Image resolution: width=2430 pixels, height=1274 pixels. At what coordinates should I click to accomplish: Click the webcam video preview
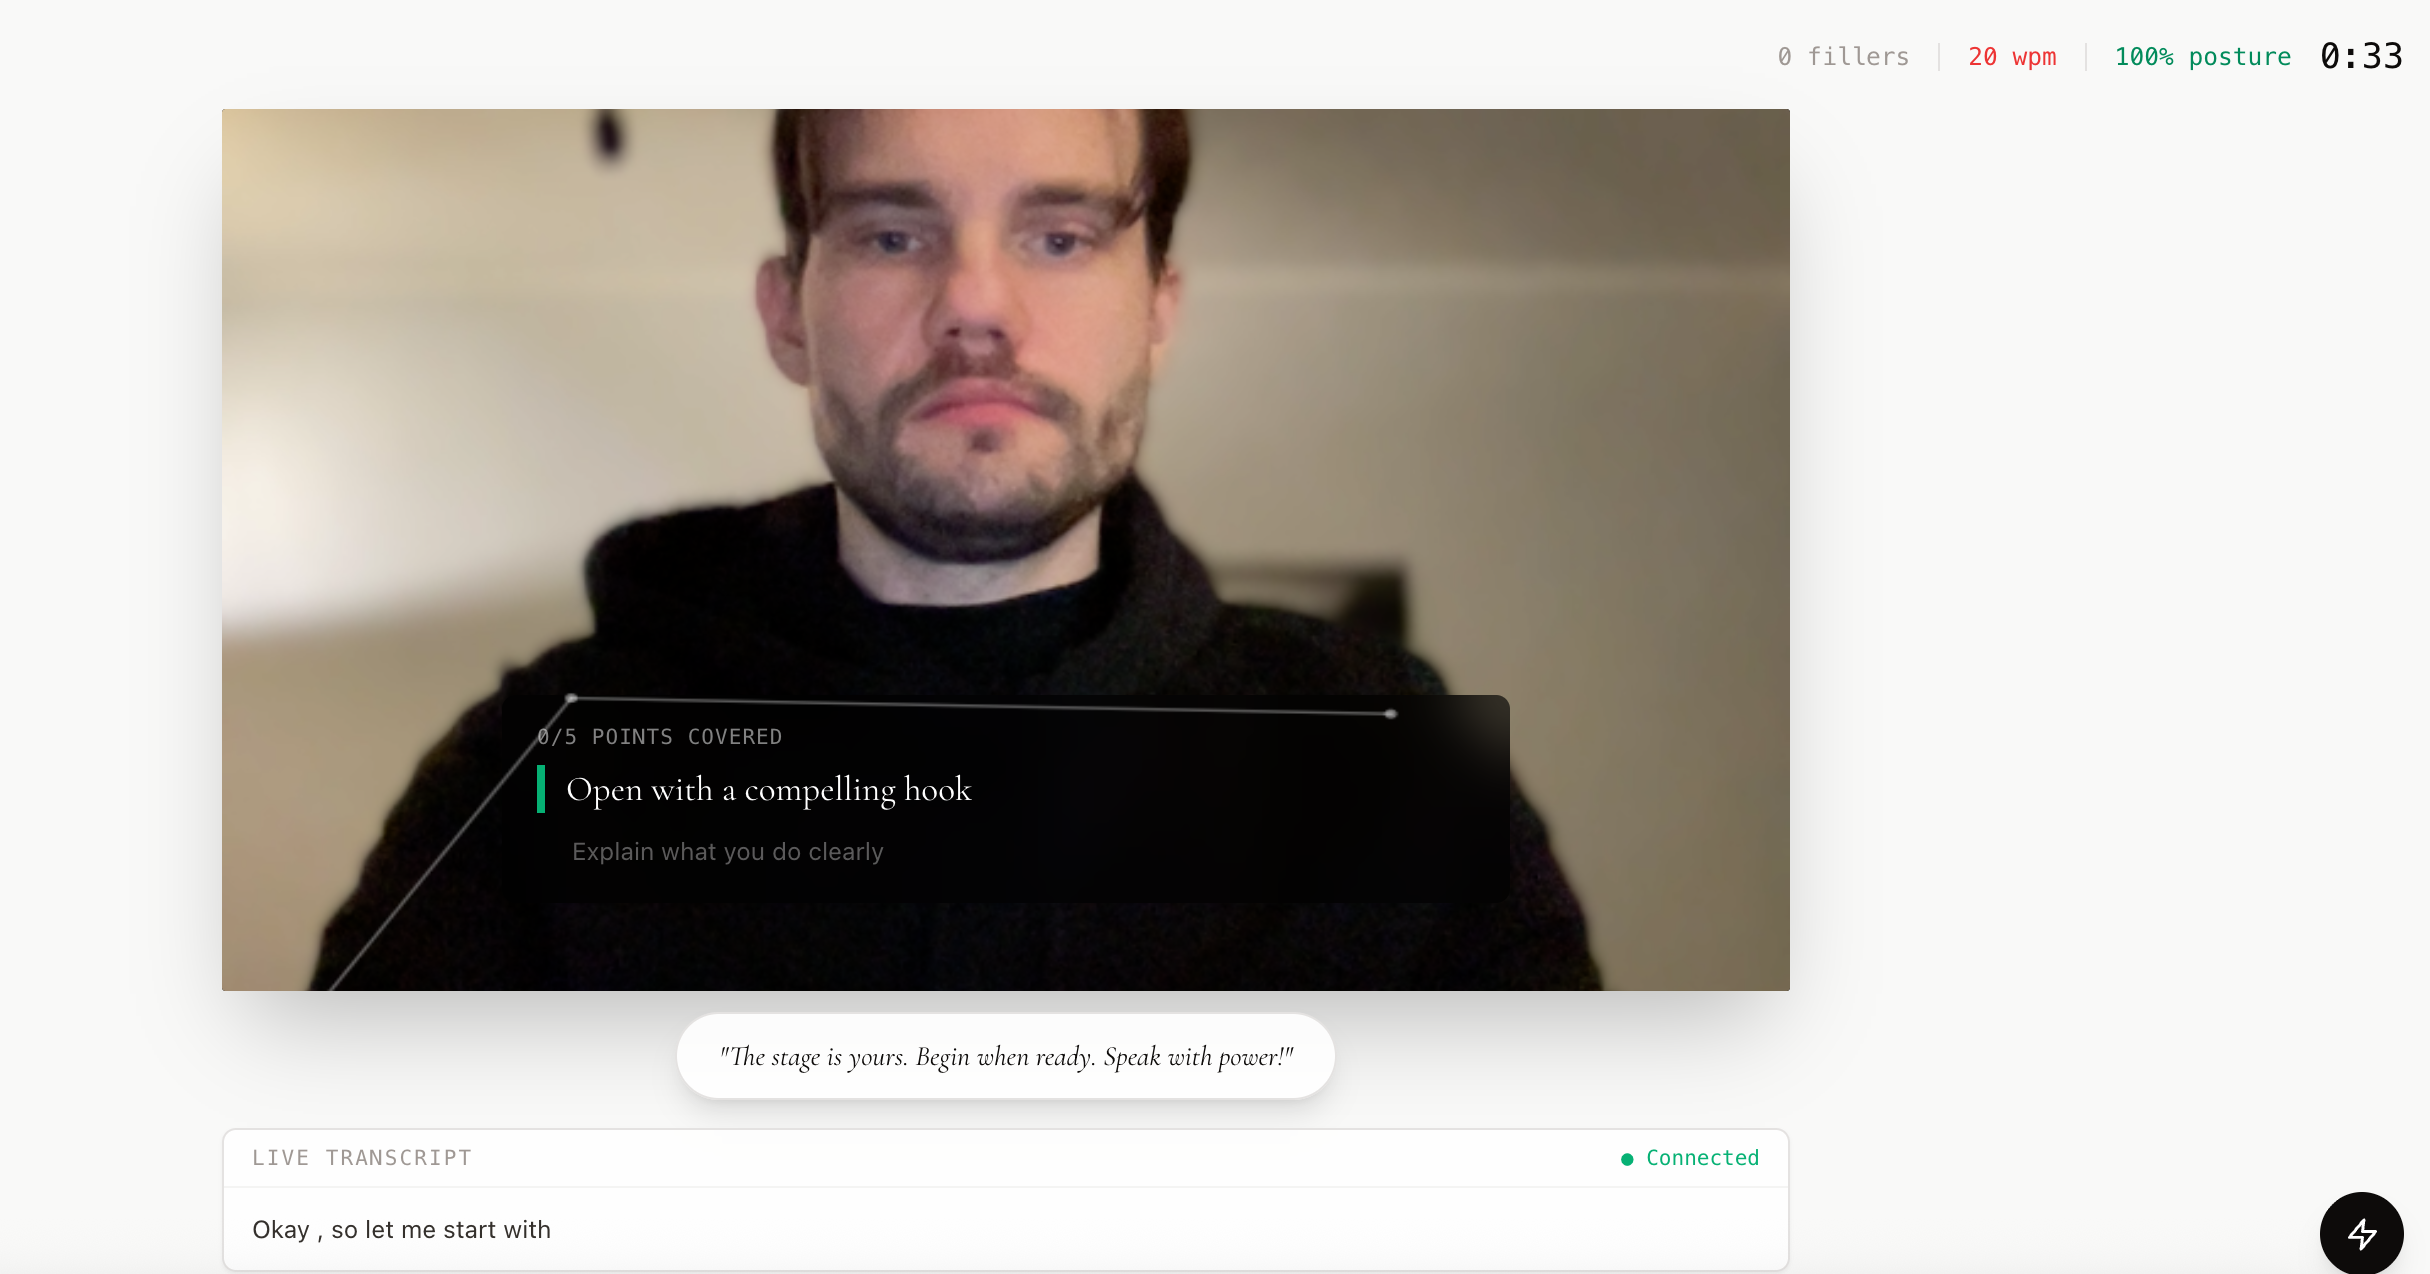click(x=1006, y=400)
